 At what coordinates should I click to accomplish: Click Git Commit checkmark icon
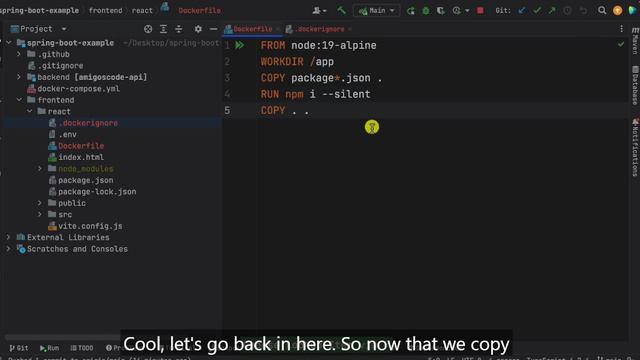click(x=537, y=11)
